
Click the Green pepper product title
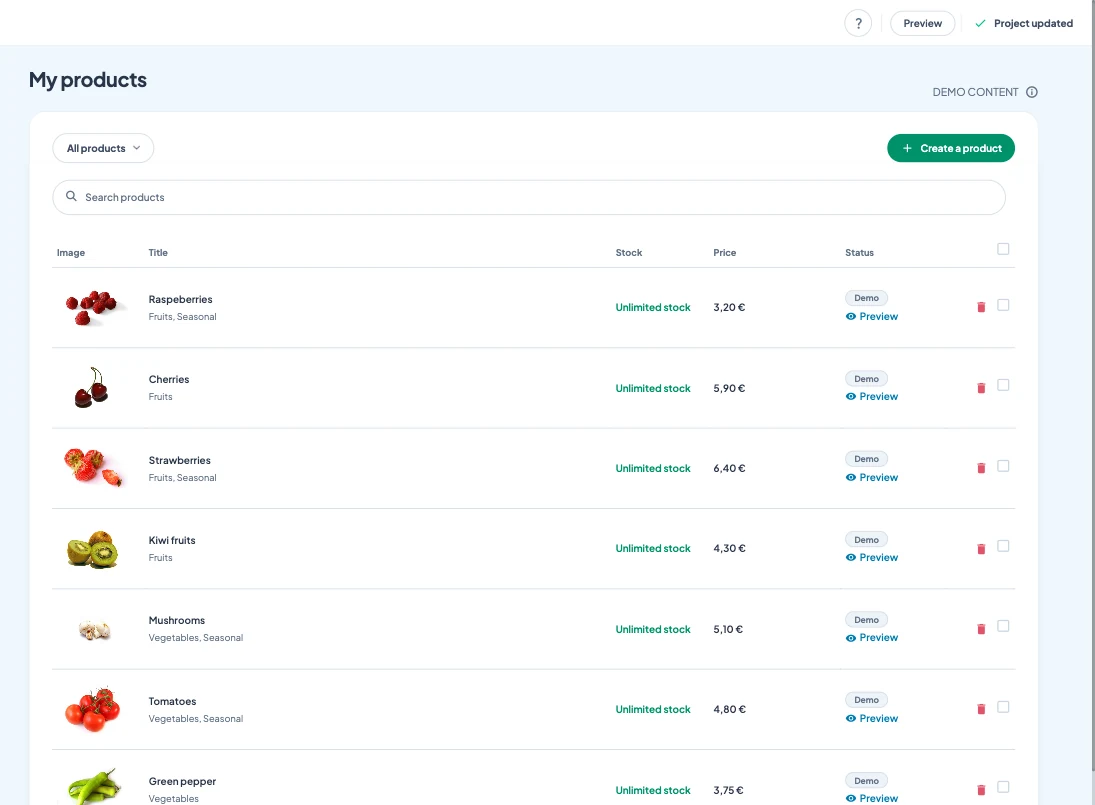coord(182,781)
